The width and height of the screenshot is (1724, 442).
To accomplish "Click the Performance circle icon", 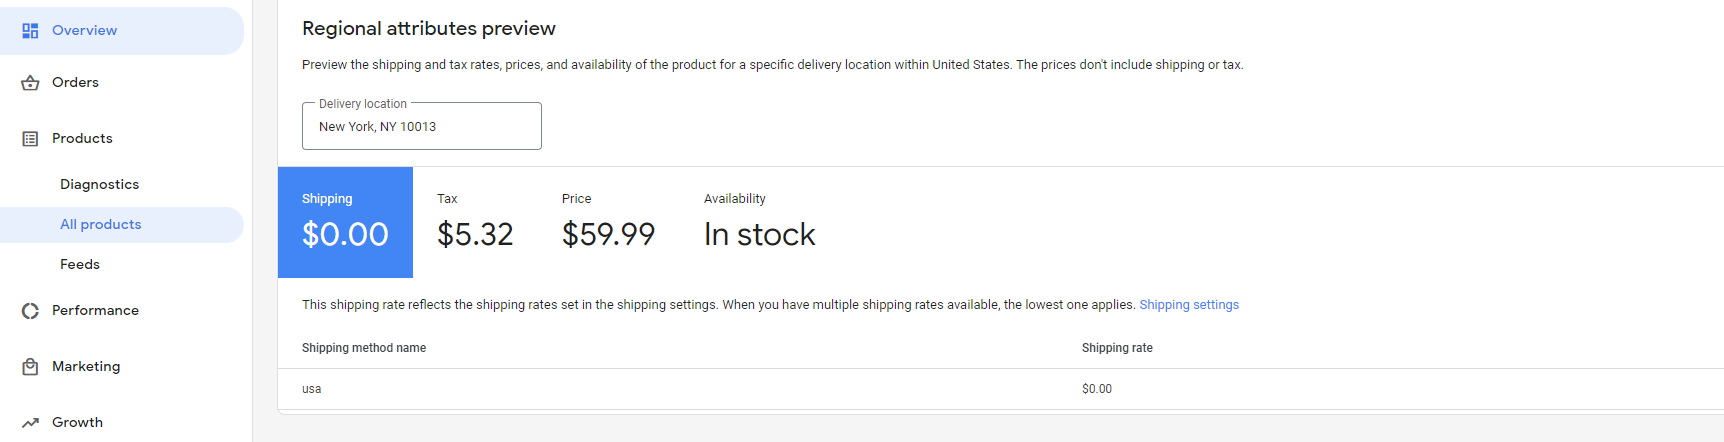I will point(30,311).
